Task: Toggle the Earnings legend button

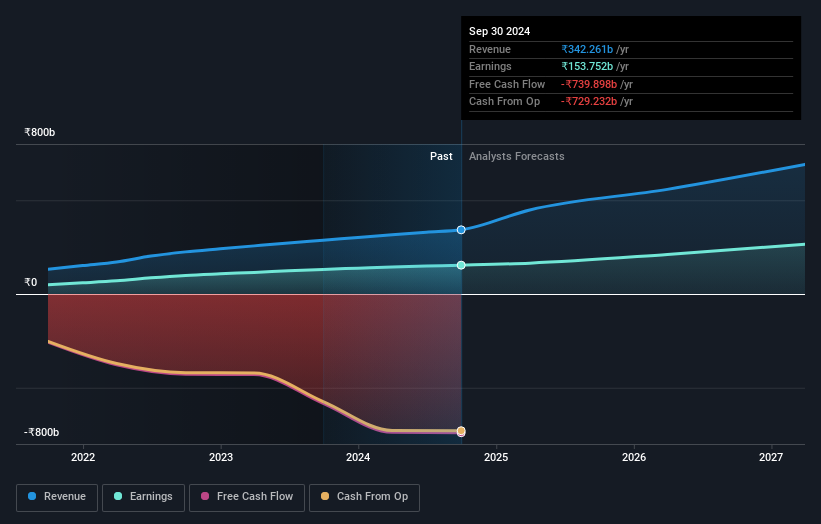Action: tap(143, 497)
